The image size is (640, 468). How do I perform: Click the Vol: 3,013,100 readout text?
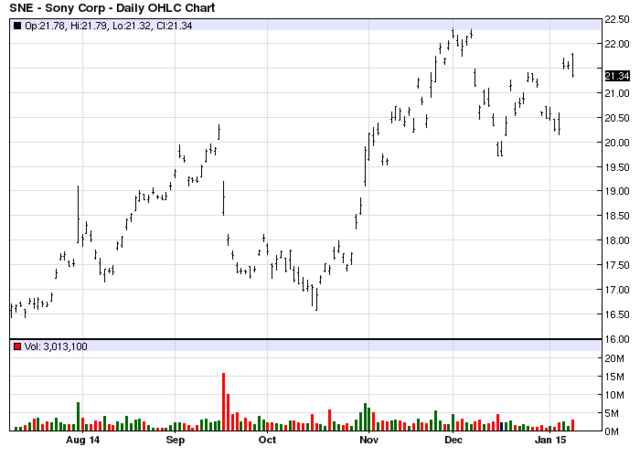click(56, 347)
